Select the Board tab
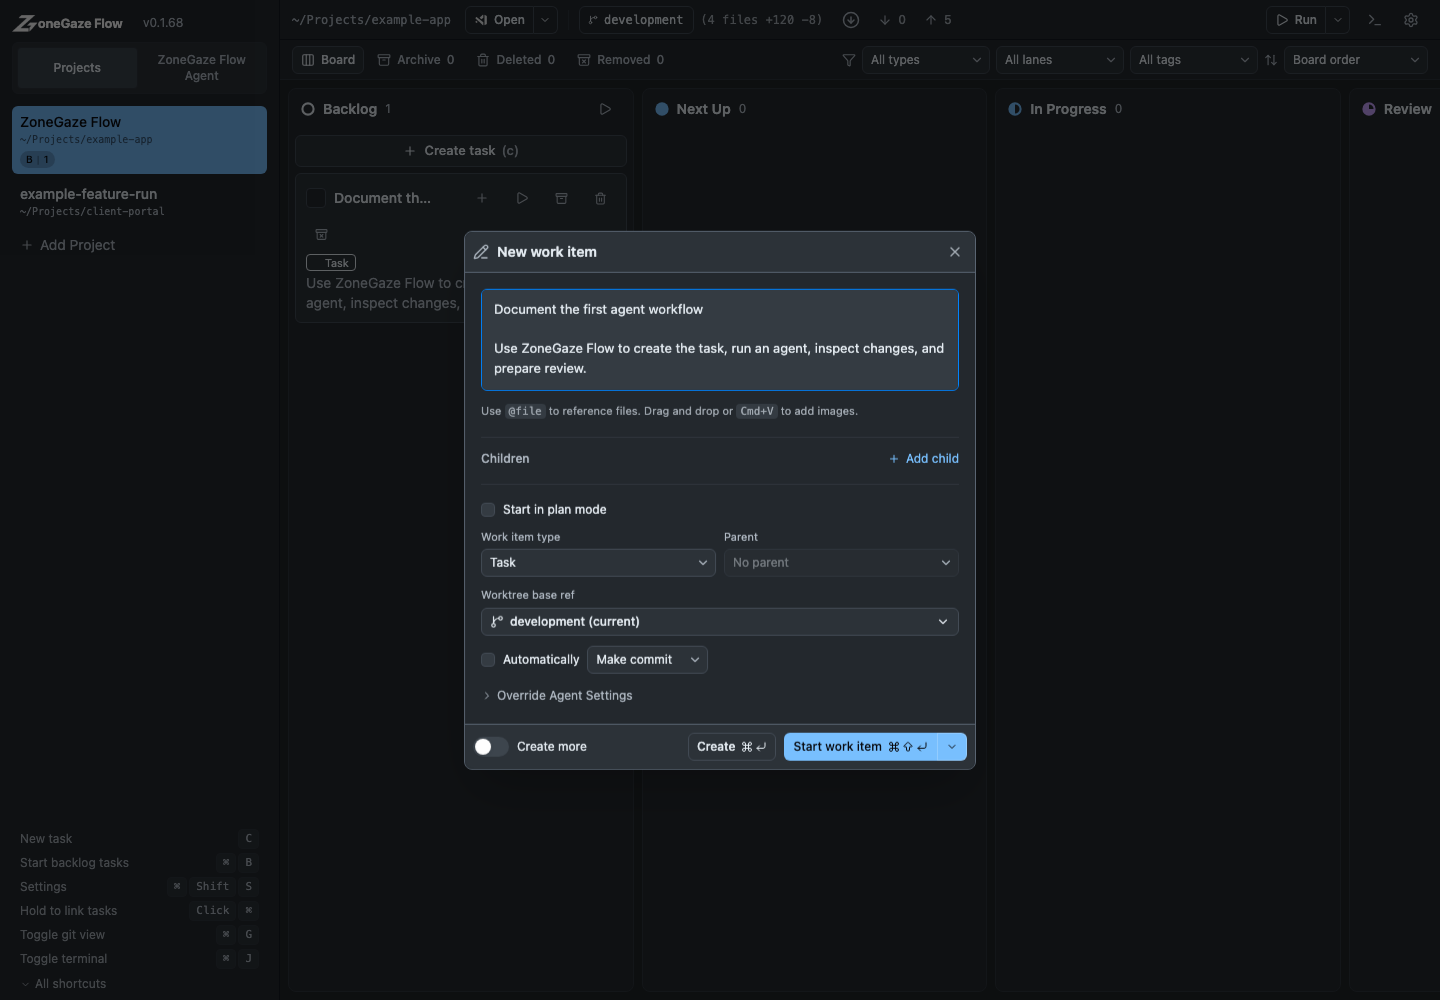 click(x=329, y=60)
